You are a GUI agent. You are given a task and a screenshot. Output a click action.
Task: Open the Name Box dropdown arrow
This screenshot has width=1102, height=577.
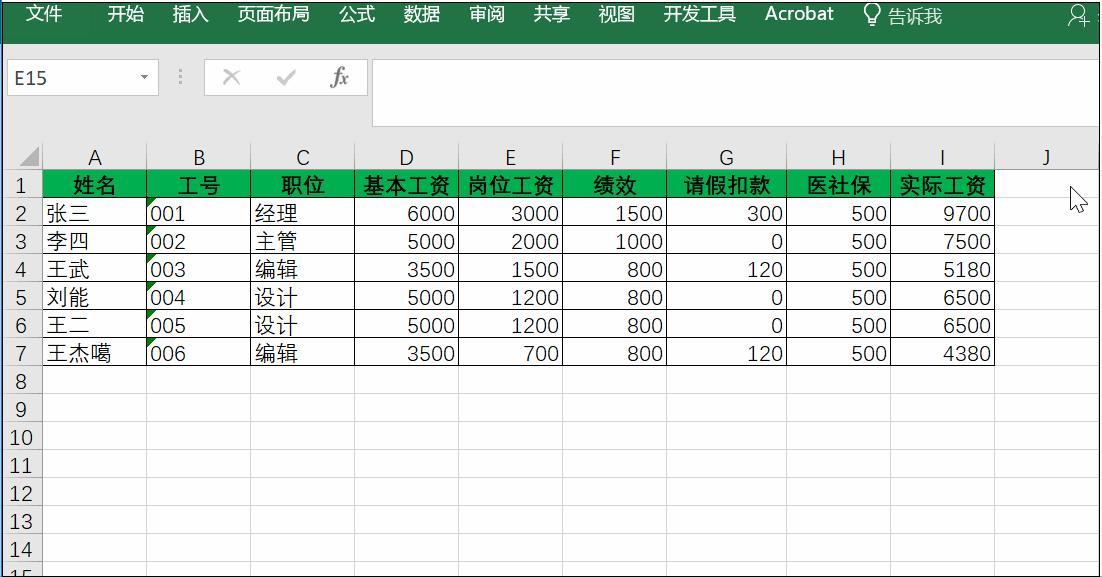click(142, 76)
